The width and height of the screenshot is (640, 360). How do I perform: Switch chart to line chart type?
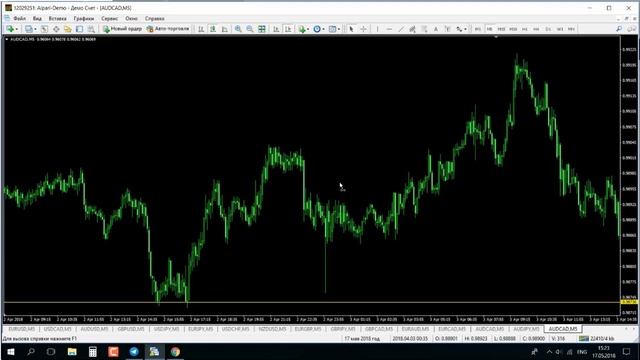(x=224, y=29)
